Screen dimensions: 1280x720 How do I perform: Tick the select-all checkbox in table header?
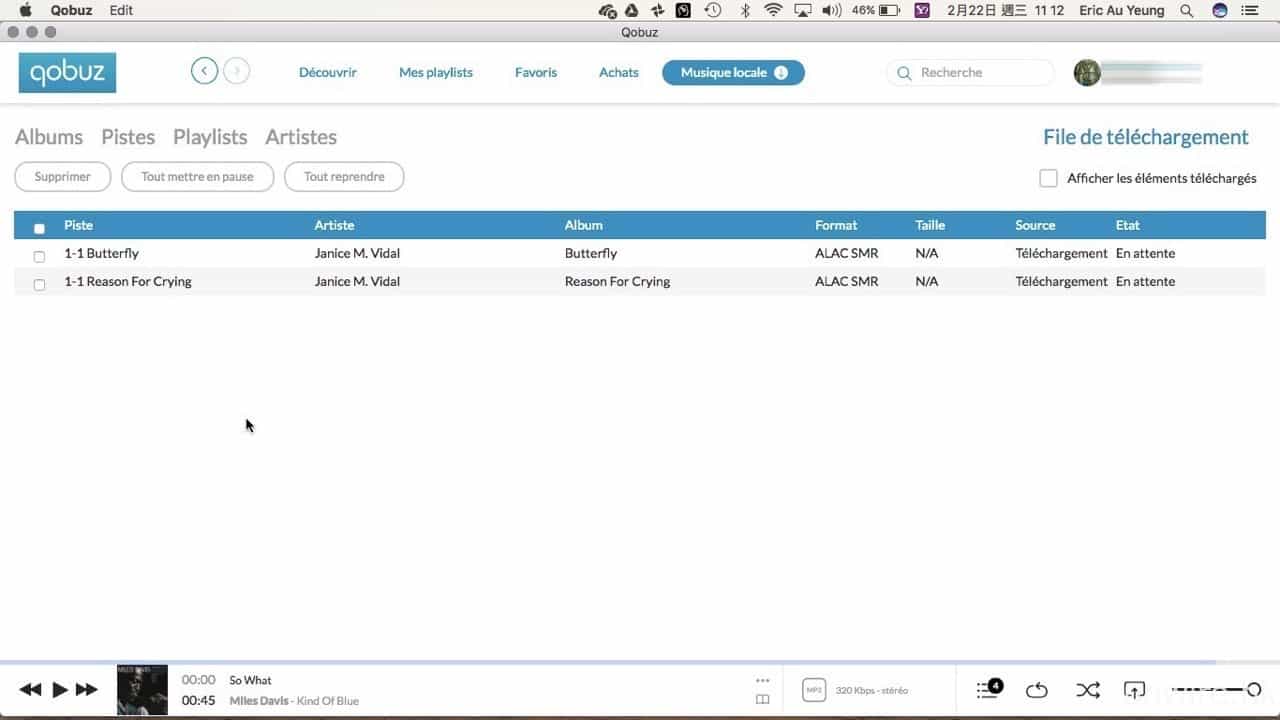tap(40, 228)
